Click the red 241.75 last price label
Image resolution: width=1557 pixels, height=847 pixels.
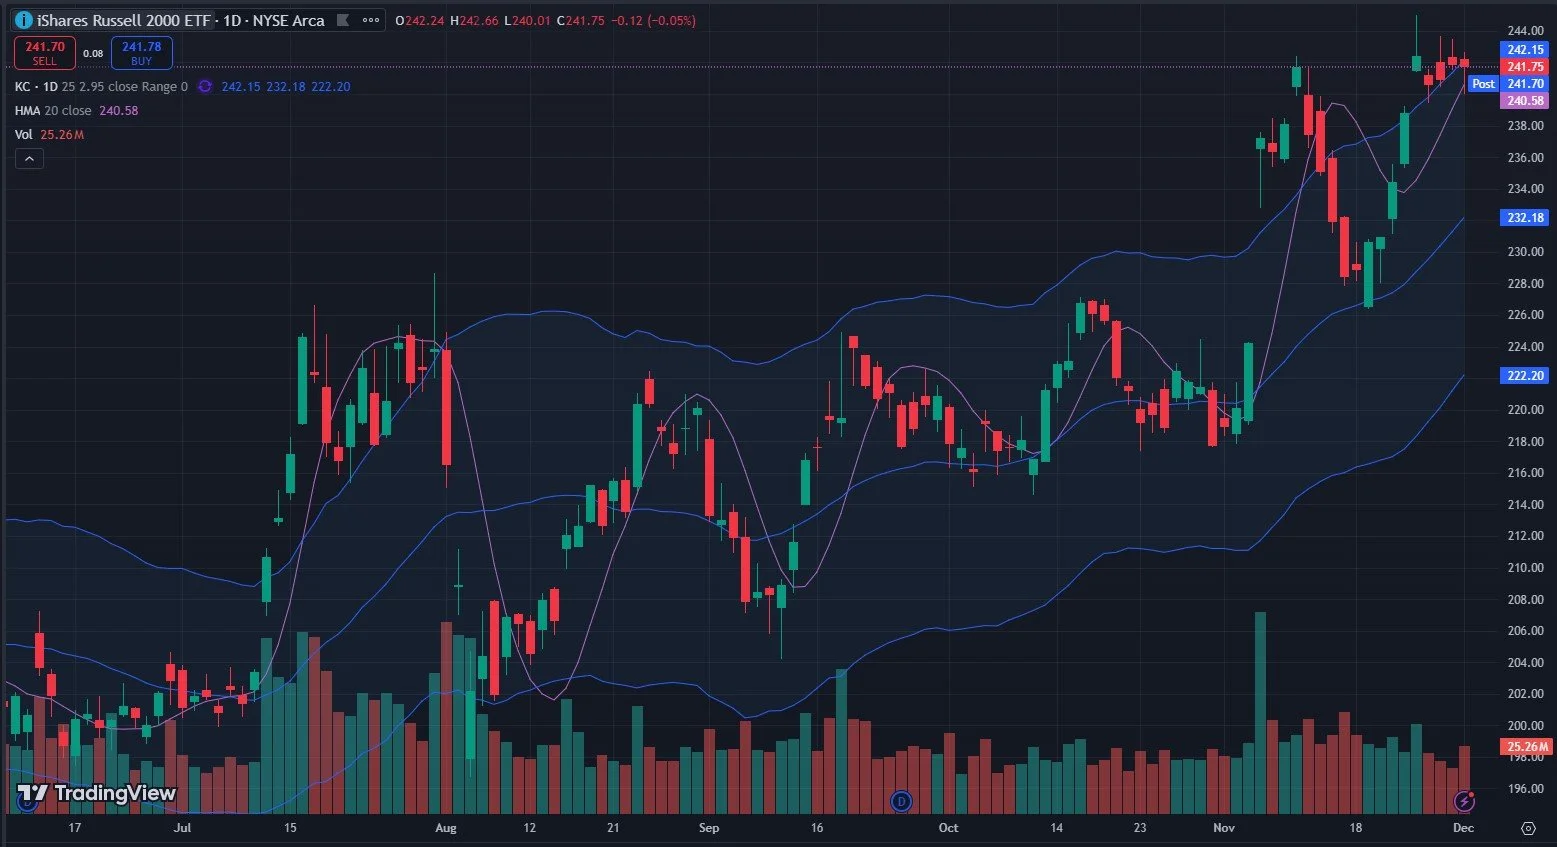pos(1525,66)
